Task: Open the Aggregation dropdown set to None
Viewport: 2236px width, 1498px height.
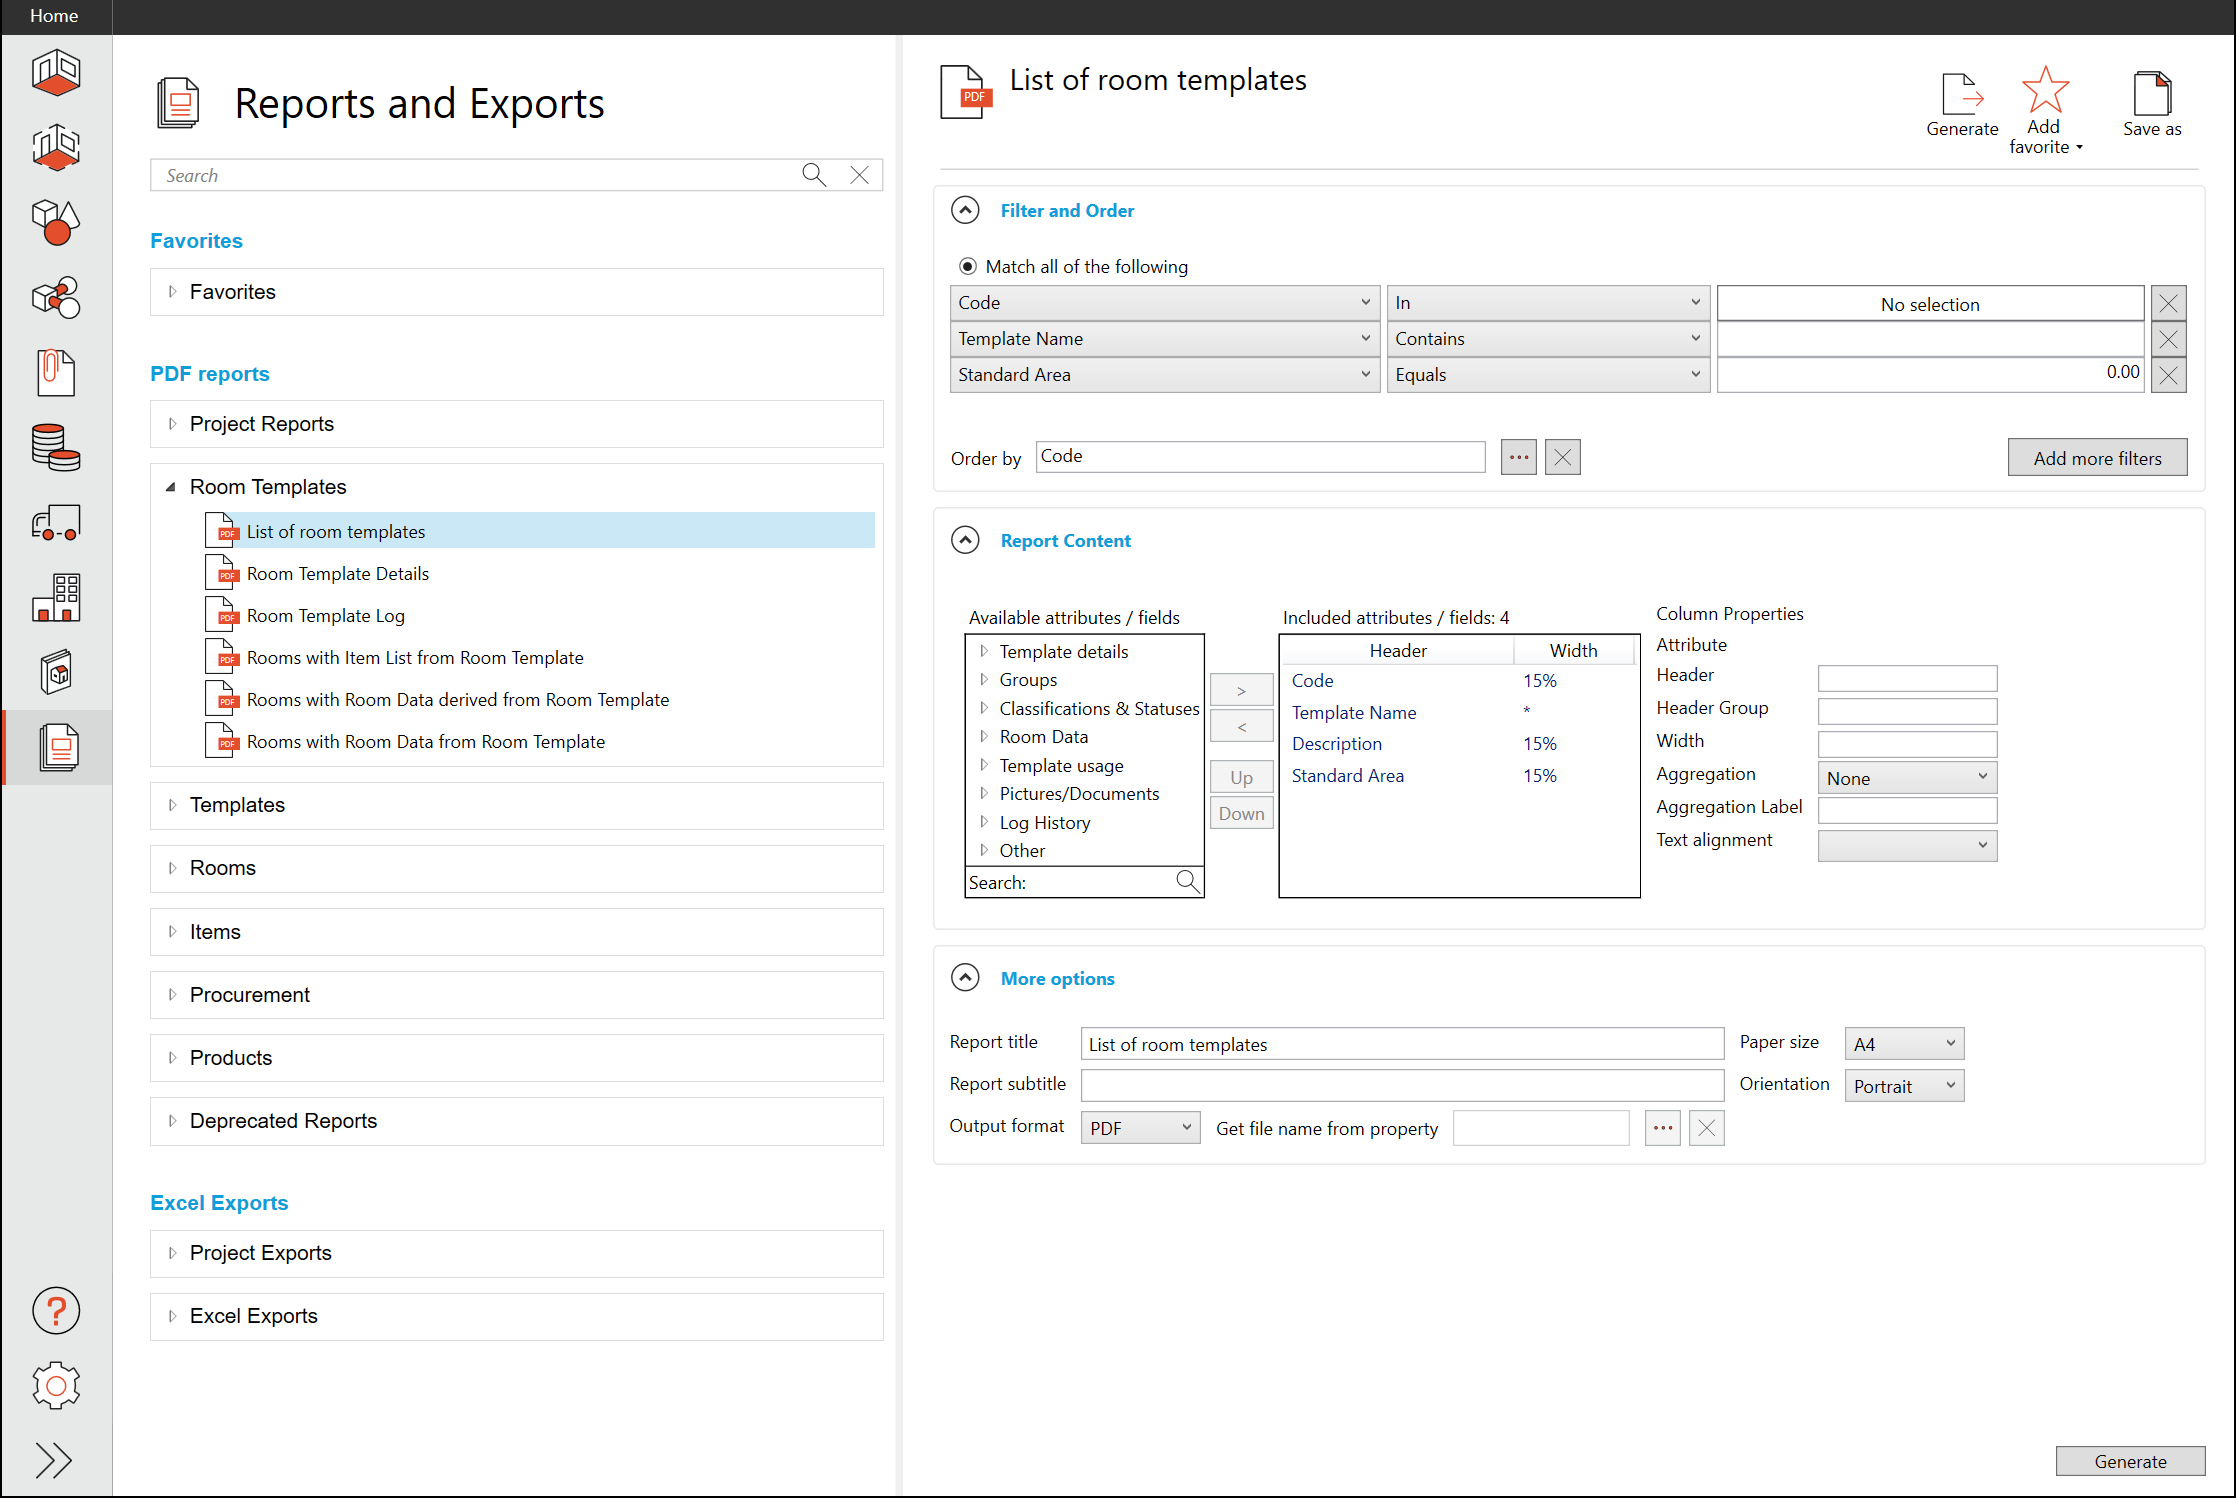Action: click(1906, 778)
